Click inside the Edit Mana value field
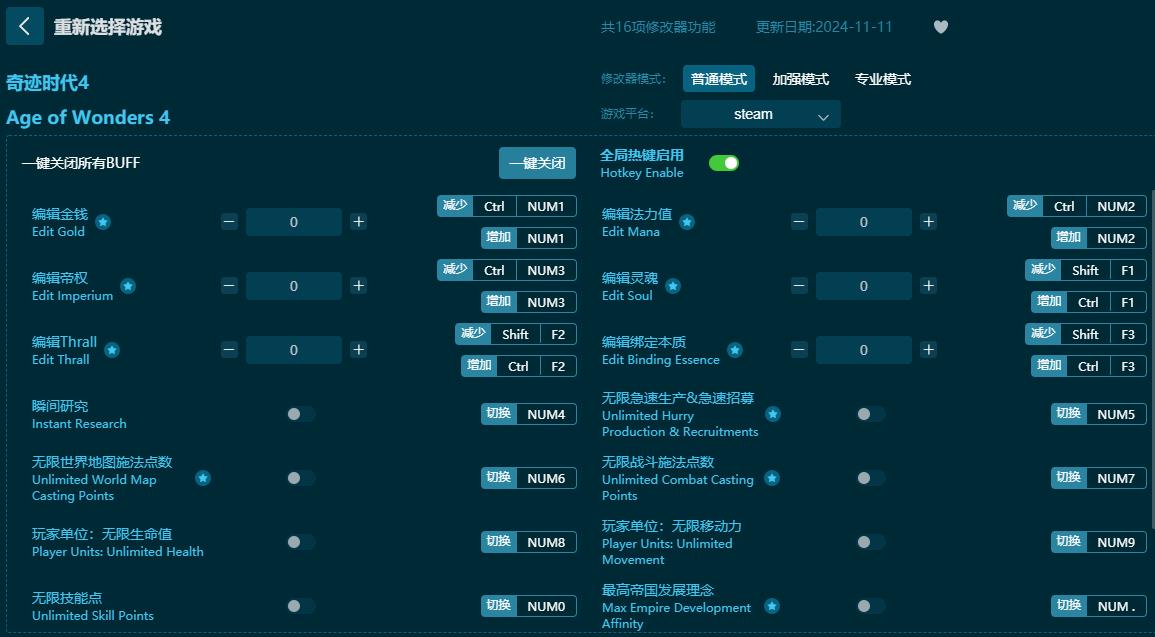The height and width of the screenshot is (637, 1155). pos(863,221)
